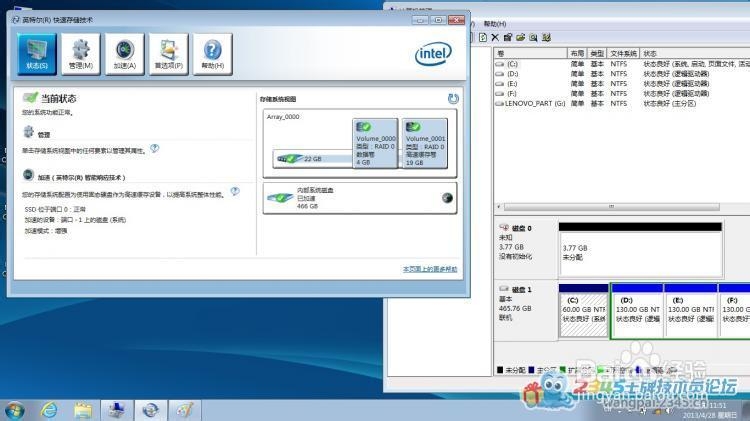The image size is (750, 421).
Task: Click horizontal scrollbar of the volume list
Action: (611, 207)
